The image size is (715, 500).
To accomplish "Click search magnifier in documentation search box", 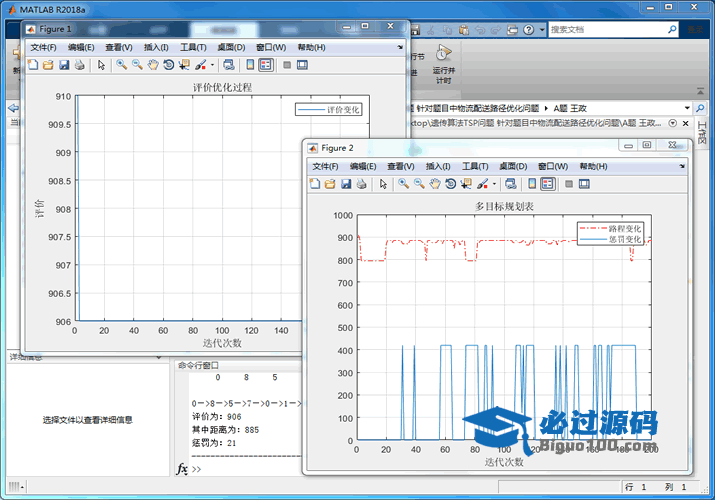I will pyautogui.click(x=672, y=30).
